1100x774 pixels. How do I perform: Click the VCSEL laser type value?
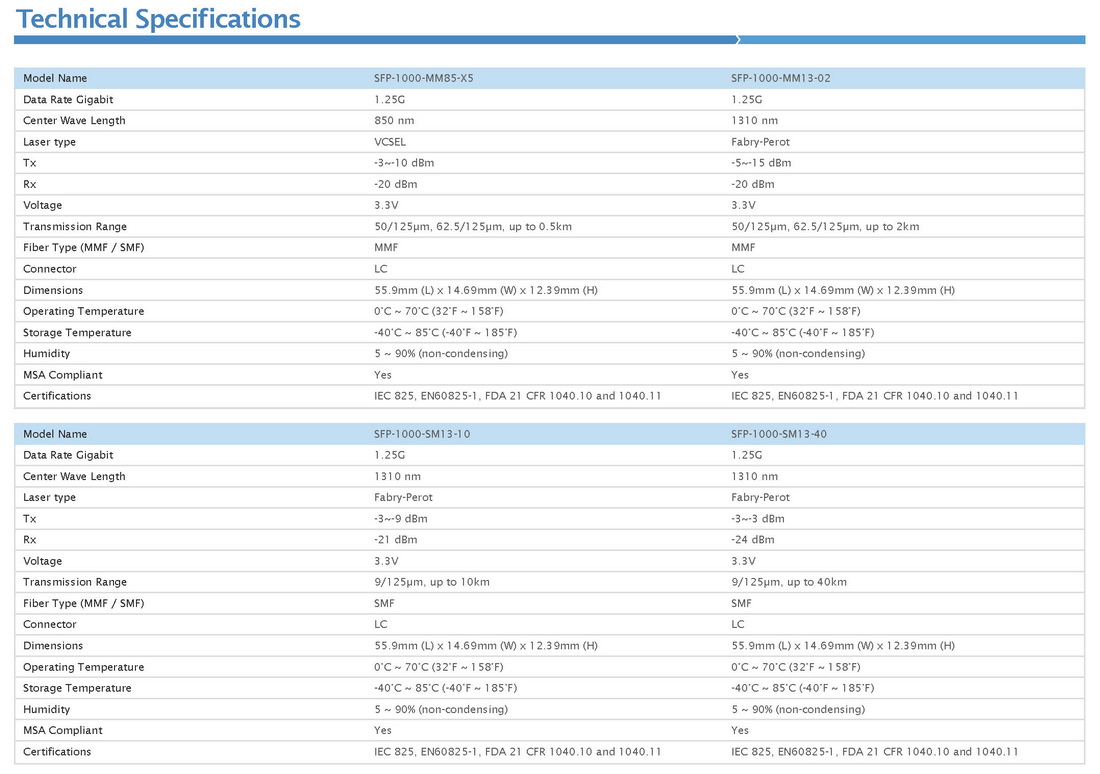click(x=390, y=142)
